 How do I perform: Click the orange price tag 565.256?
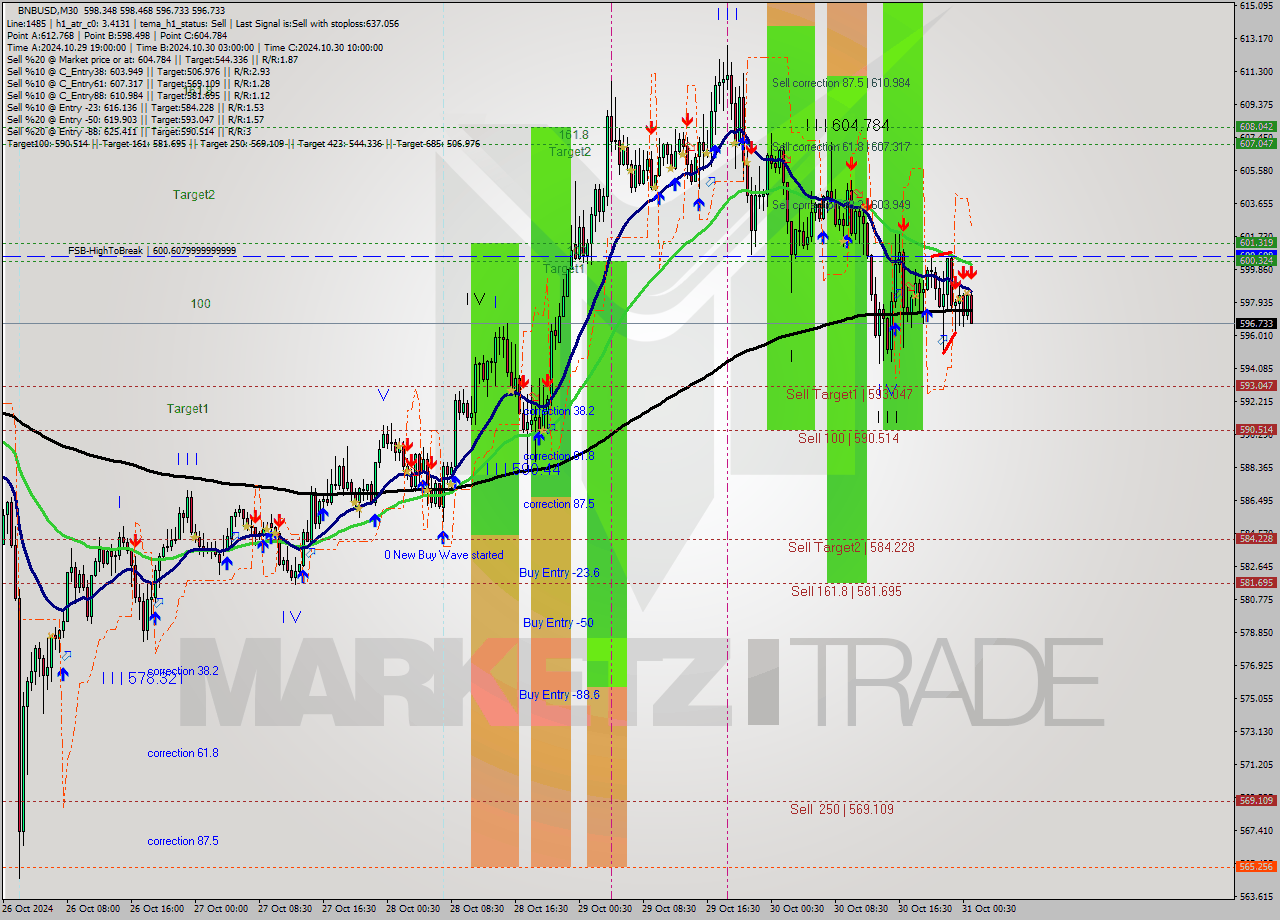tap(1257, 867)
